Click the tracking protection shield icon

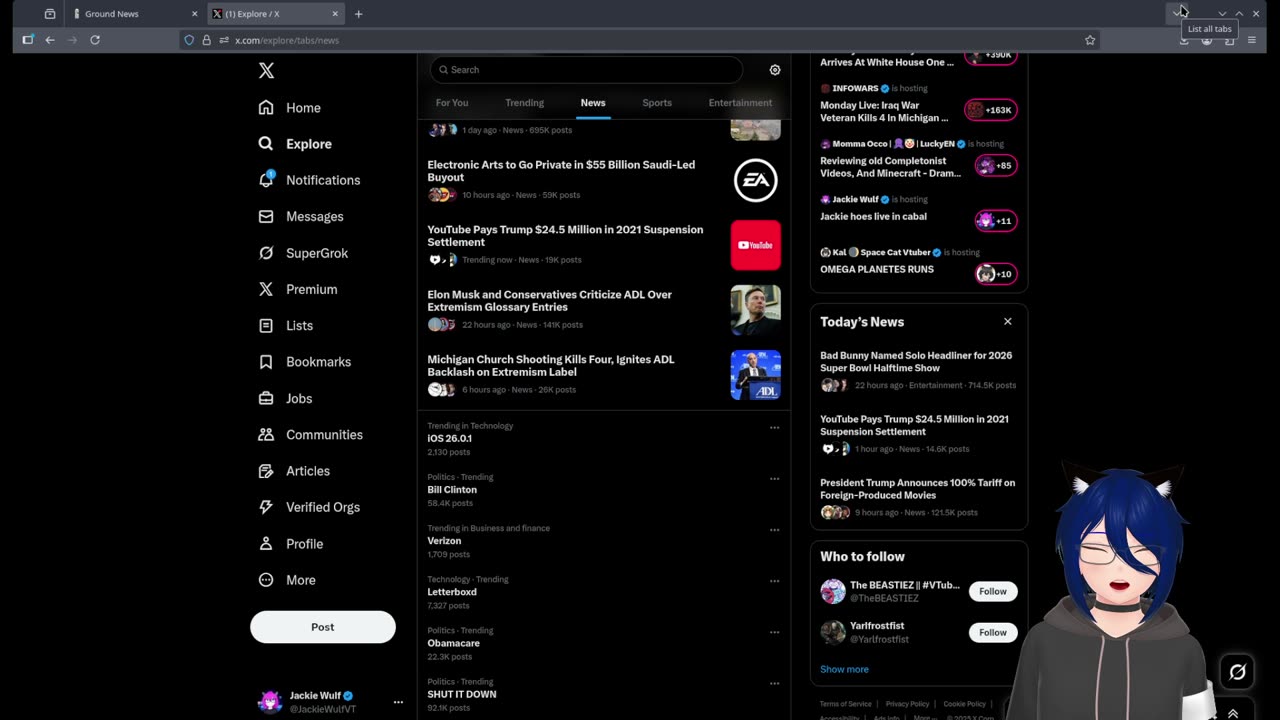pos(189,40)
